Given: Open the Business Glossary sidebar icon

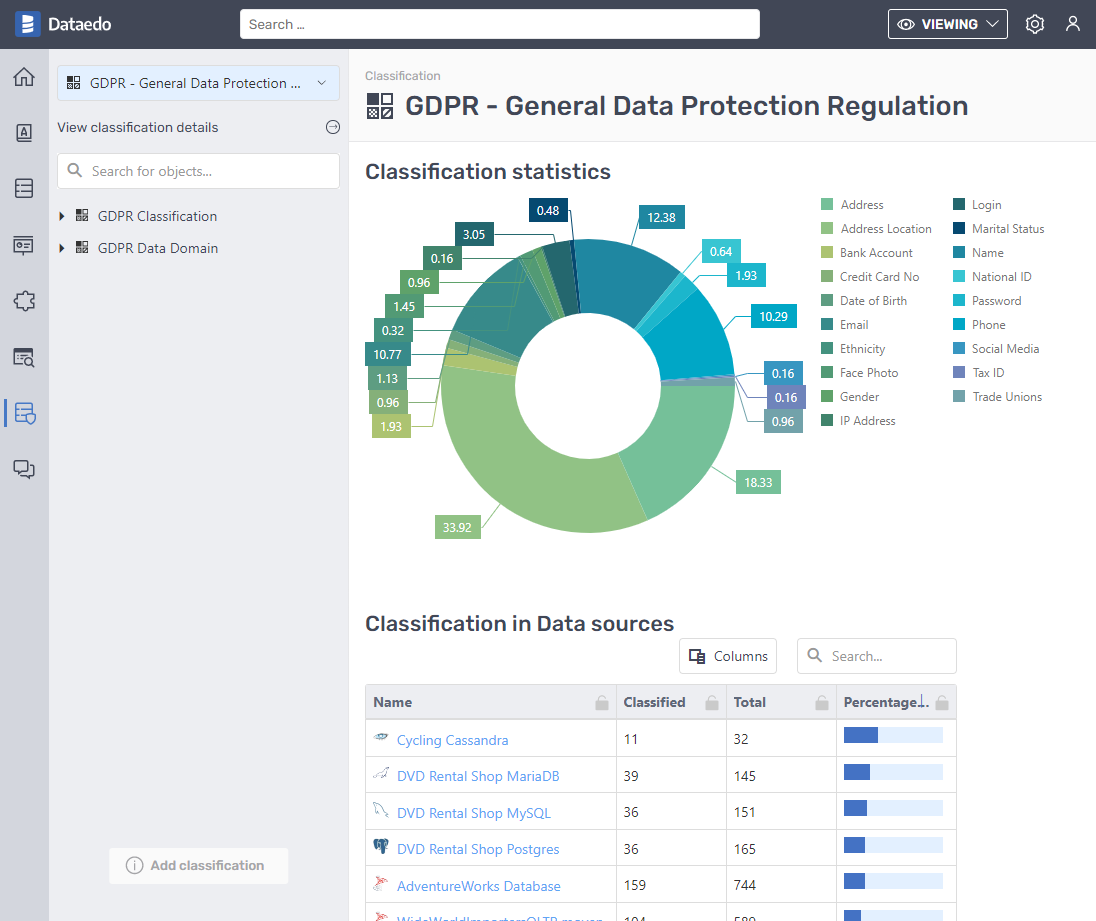Looking at the screenshot, I should [x=24, y=133].
